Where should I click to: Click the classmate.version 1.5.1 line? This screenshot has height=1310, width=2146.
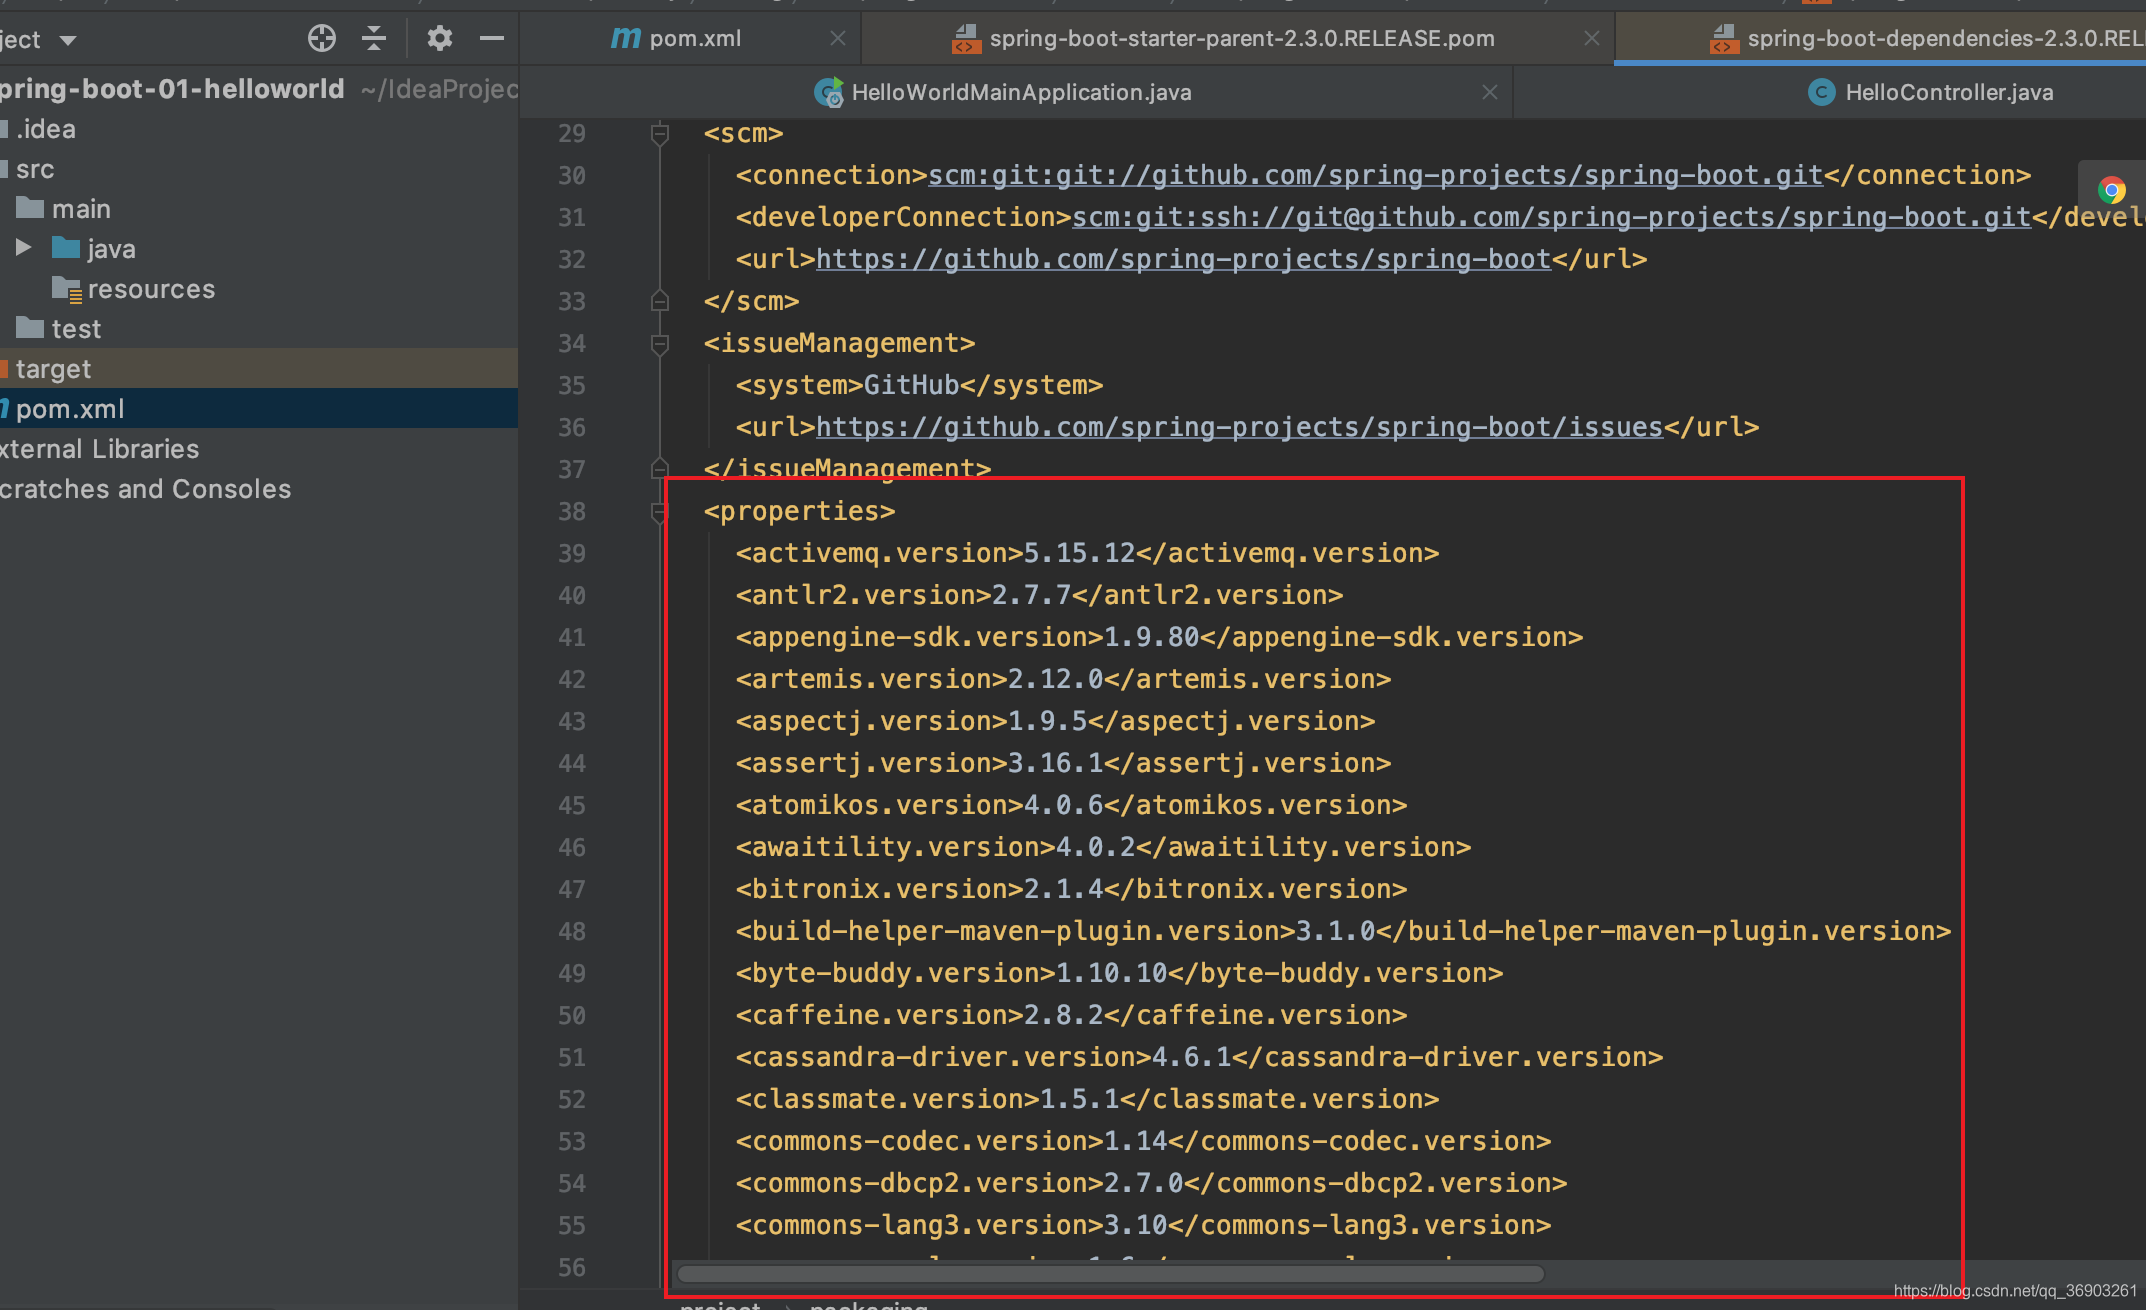pos(1087,1099)
